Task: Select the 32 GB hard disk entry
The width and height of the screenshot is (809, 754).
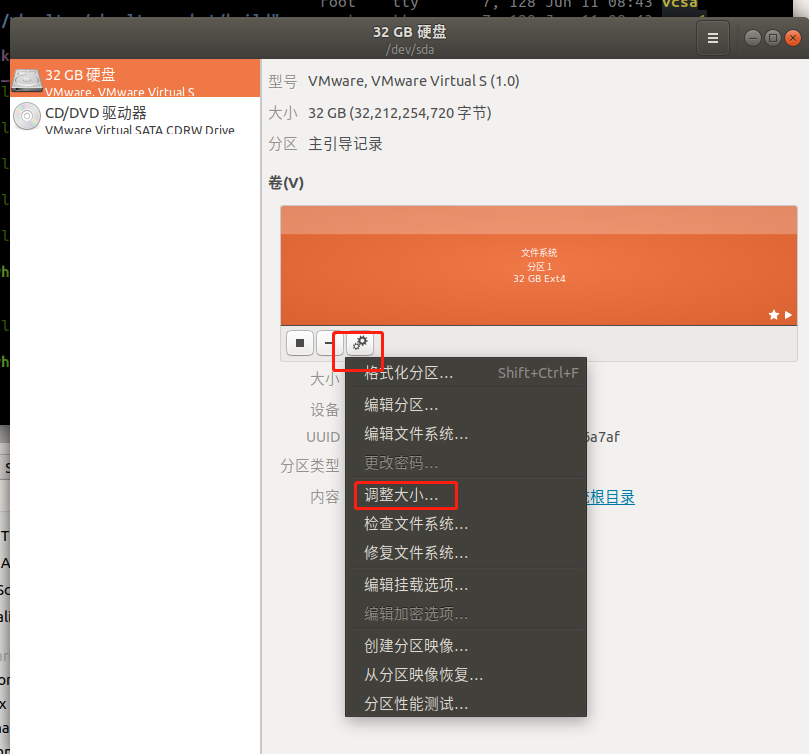Action: (135, 78)
